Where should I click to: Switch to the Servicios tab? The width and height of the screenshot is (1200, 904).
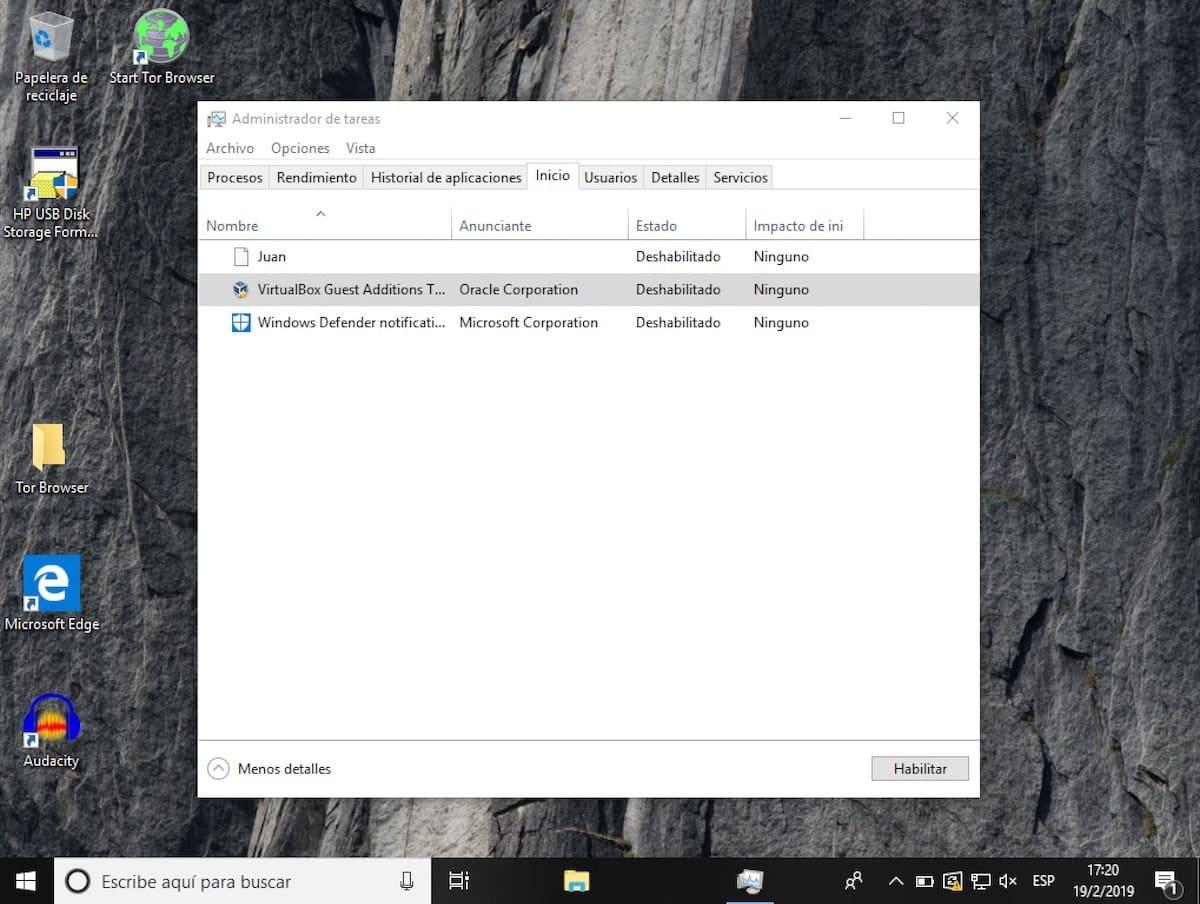pos(739,177)
